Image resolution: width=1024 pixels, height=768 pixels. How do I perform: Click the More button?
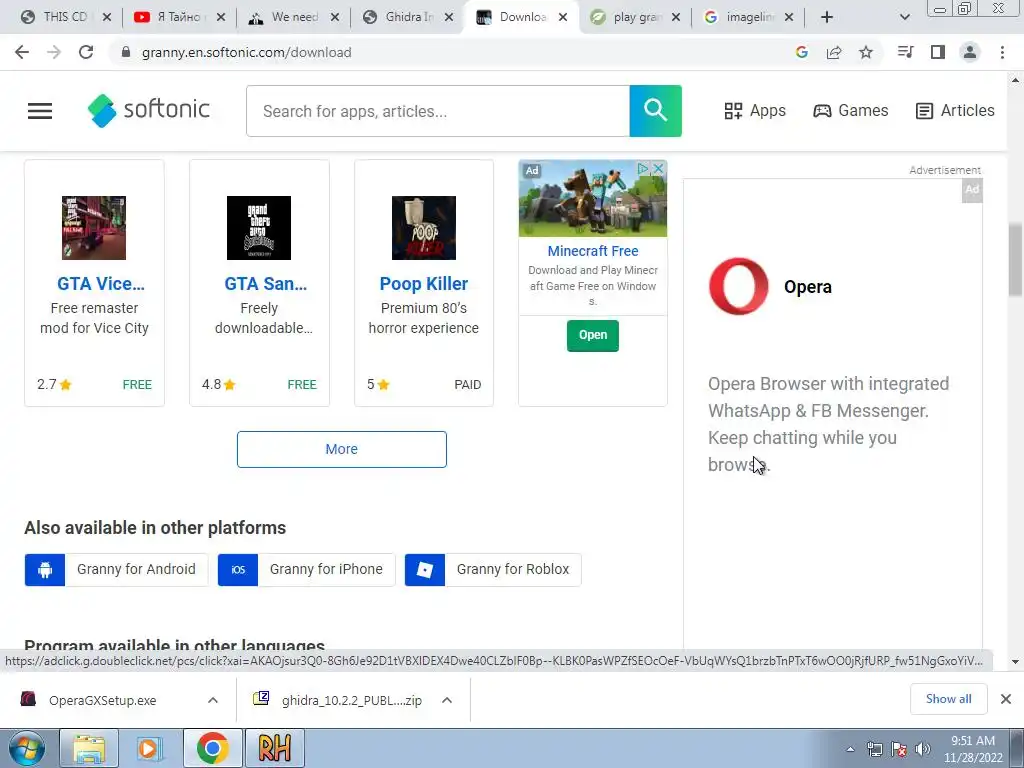point(342,449)
